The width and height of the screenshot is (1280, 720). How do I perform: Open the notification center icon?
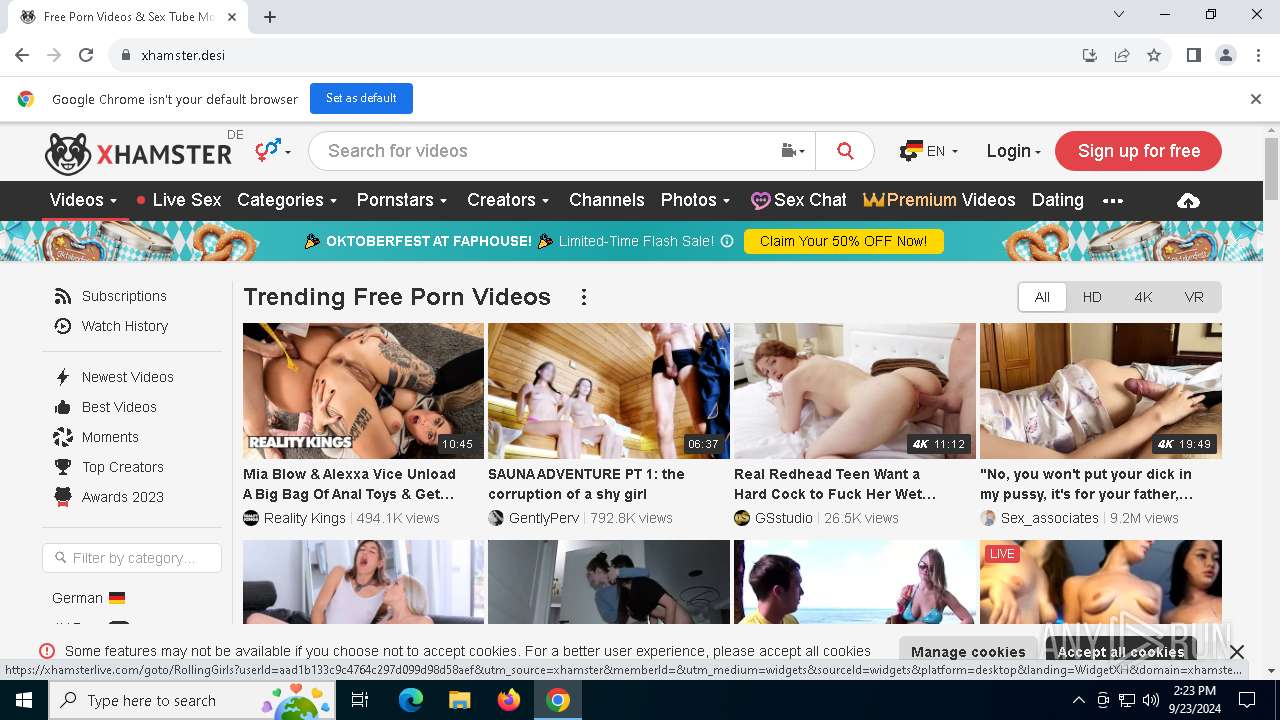click(1247, 700)
